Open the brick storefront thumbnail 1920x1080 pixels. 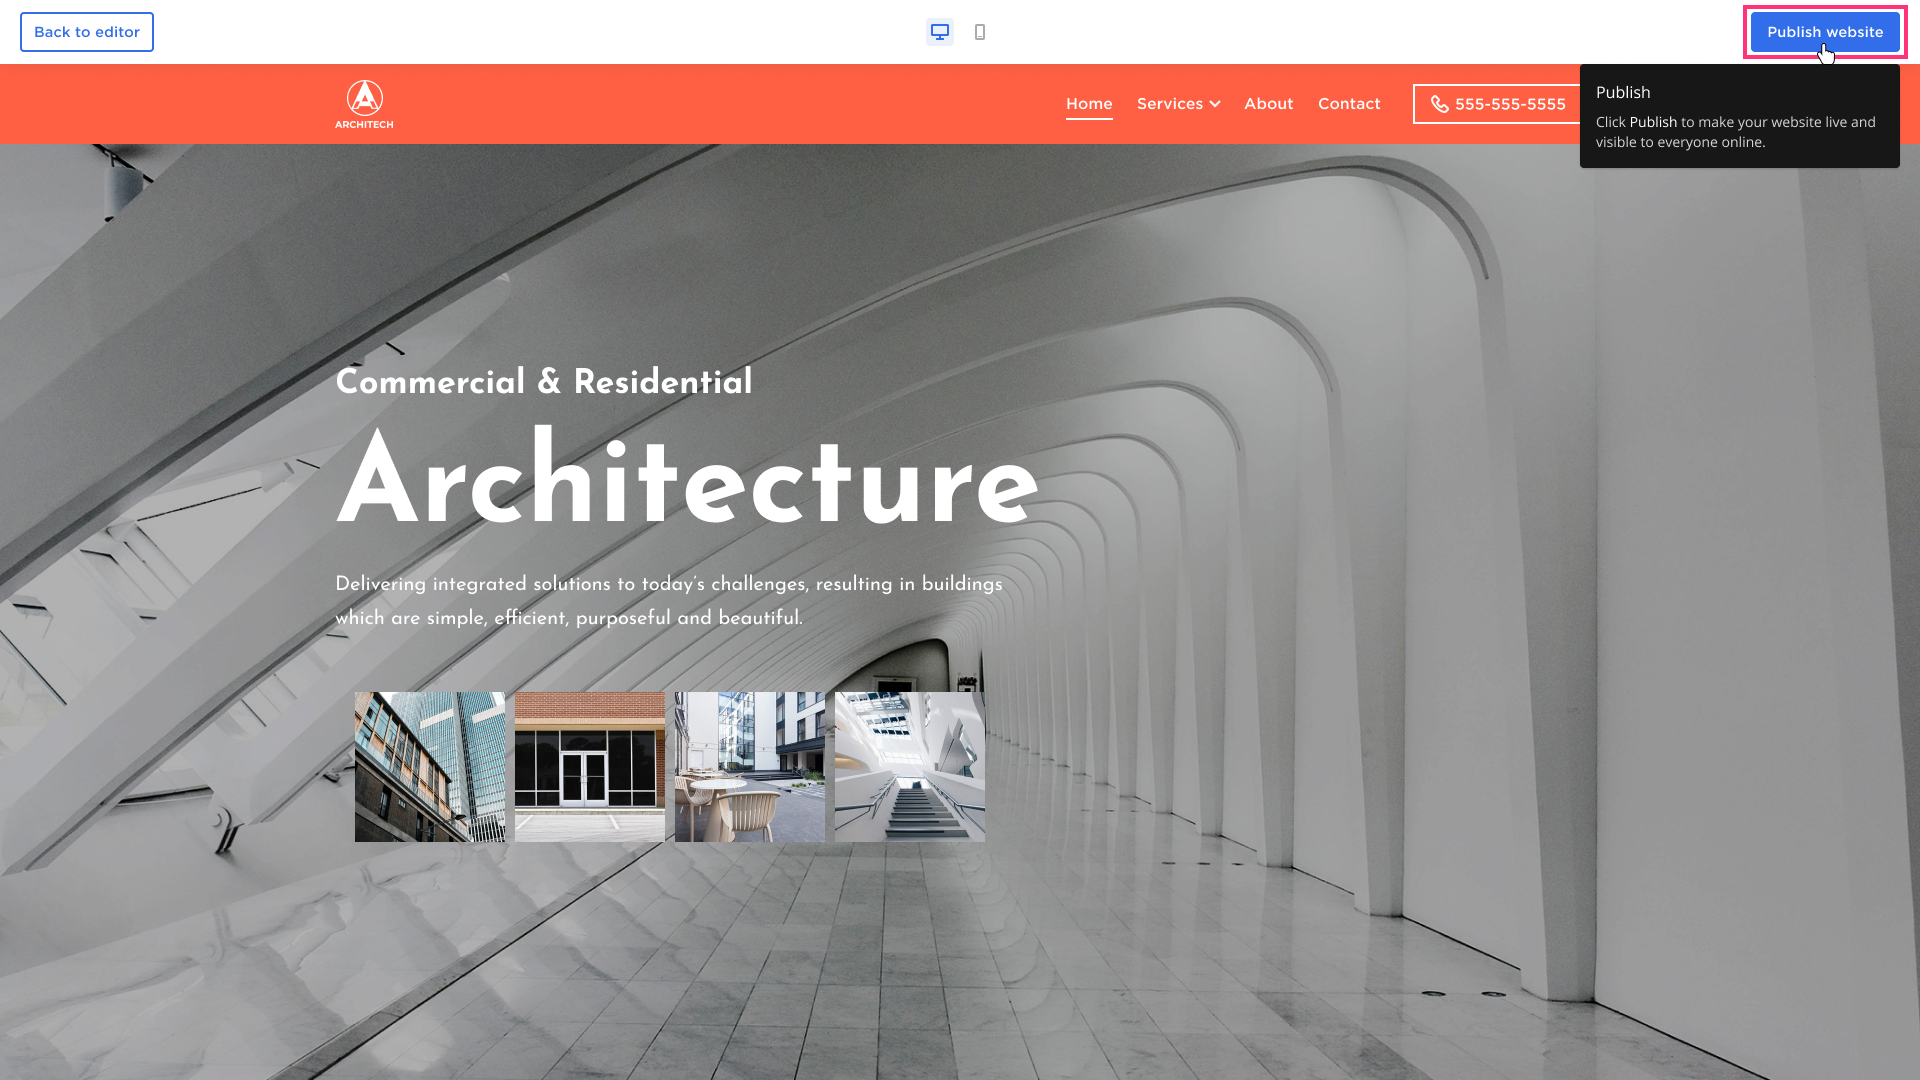(x=590, y=767)
